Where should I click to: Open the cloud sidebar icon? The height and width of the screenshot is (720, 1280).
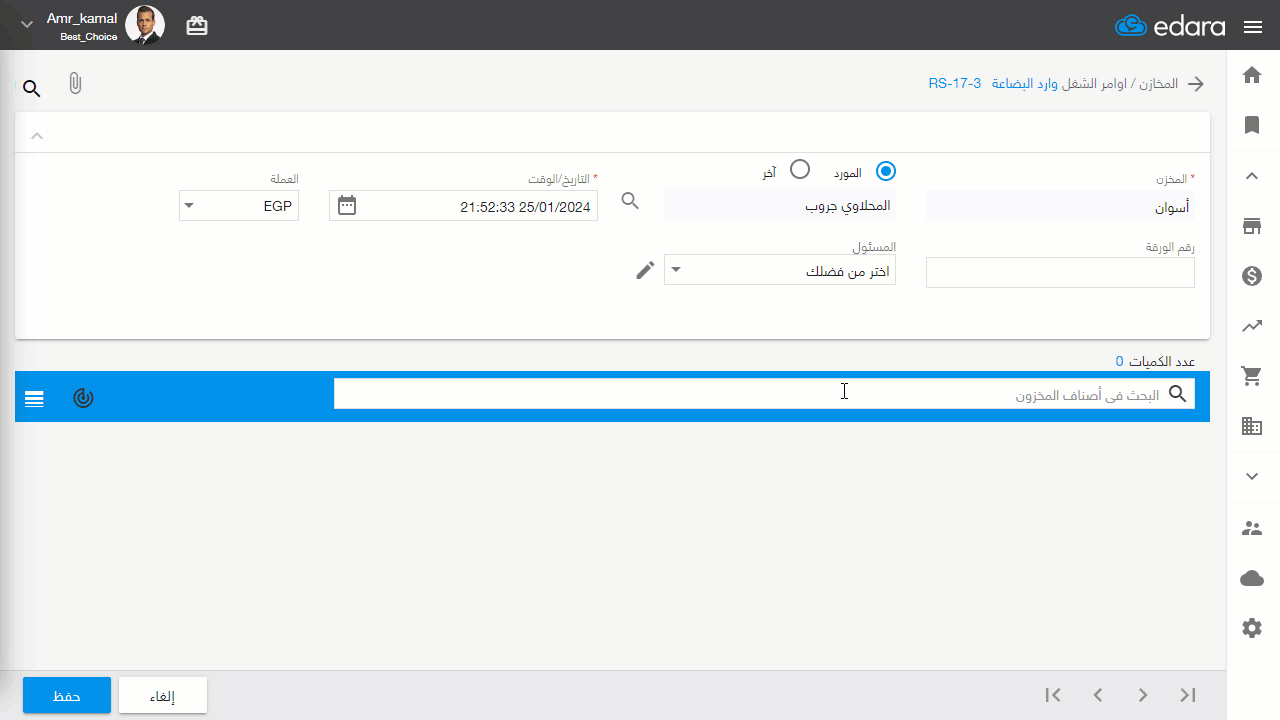[x=1252, y=578]
